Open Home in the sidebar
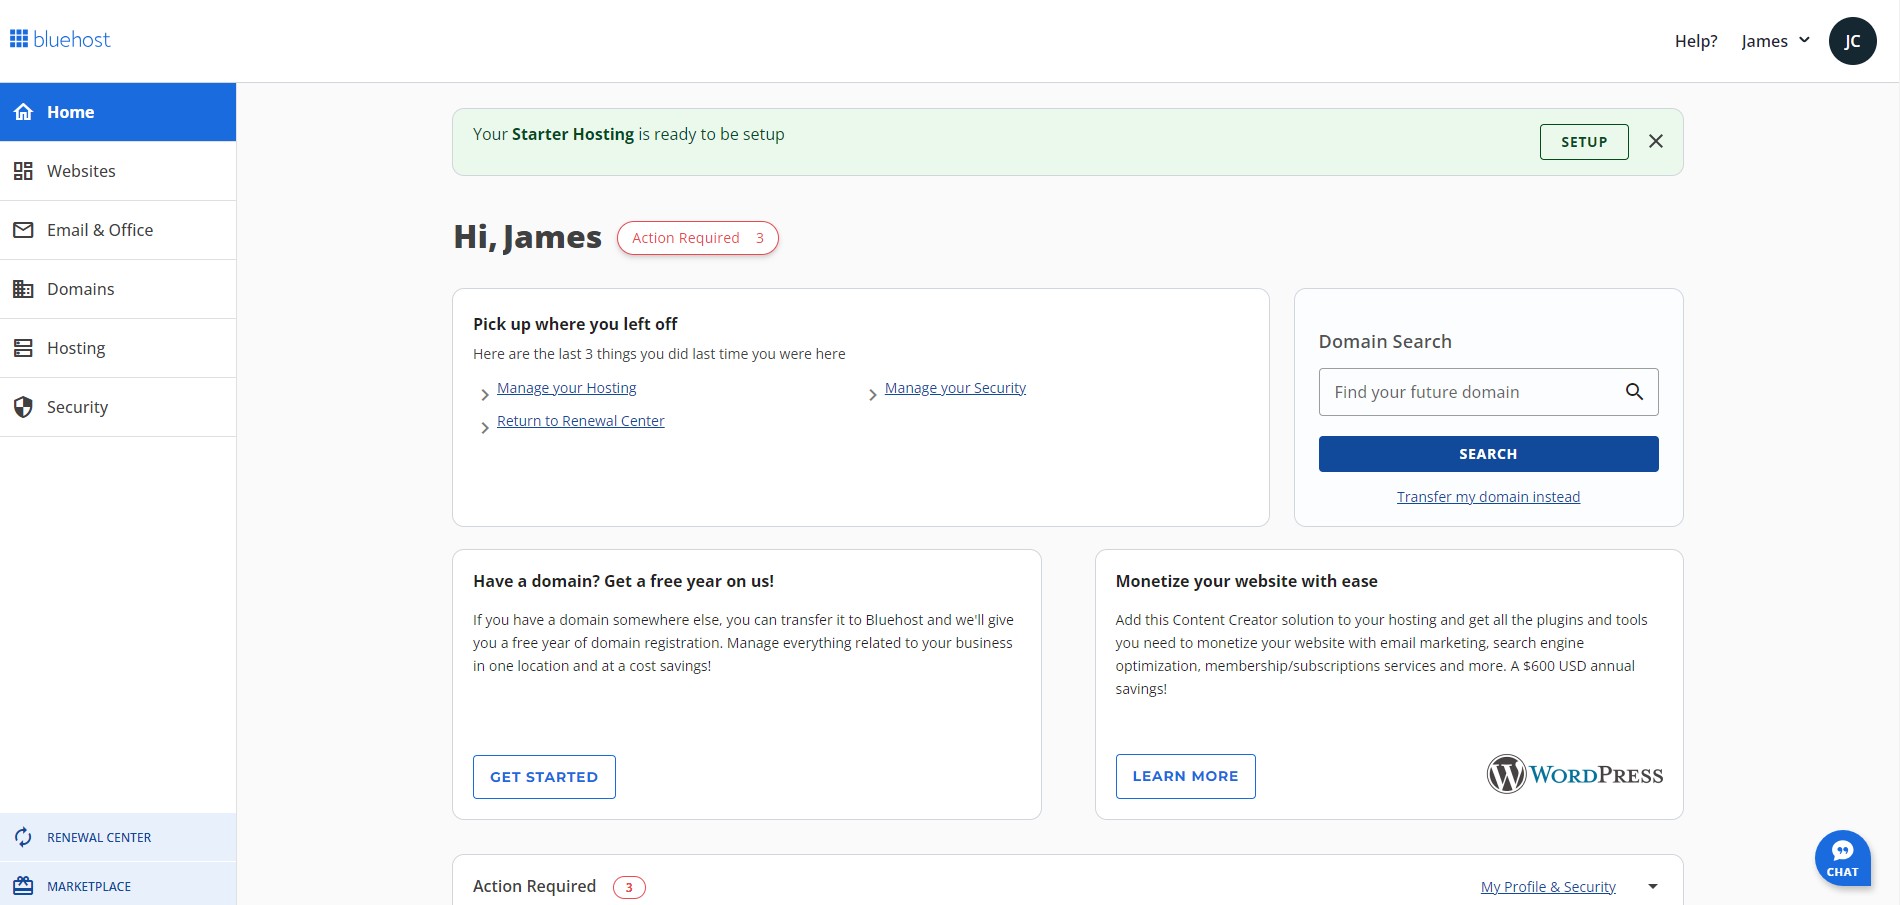 coord(118,112)
